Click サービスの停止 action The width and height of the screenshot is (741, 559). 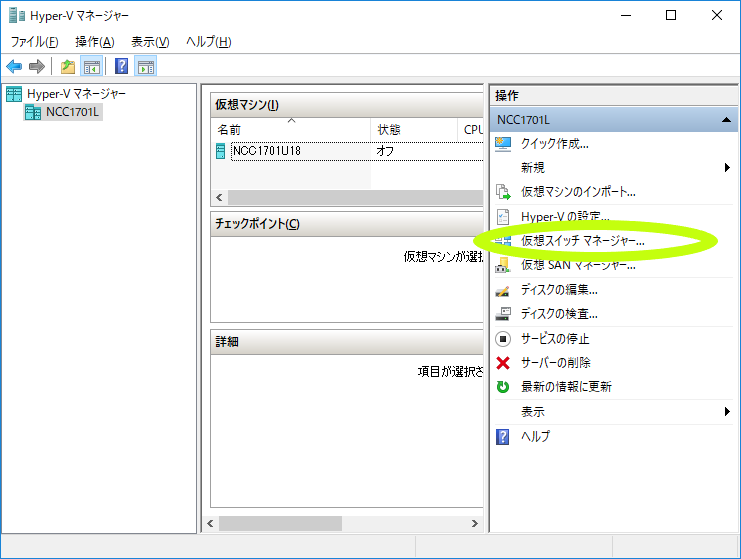coord(555,339)
